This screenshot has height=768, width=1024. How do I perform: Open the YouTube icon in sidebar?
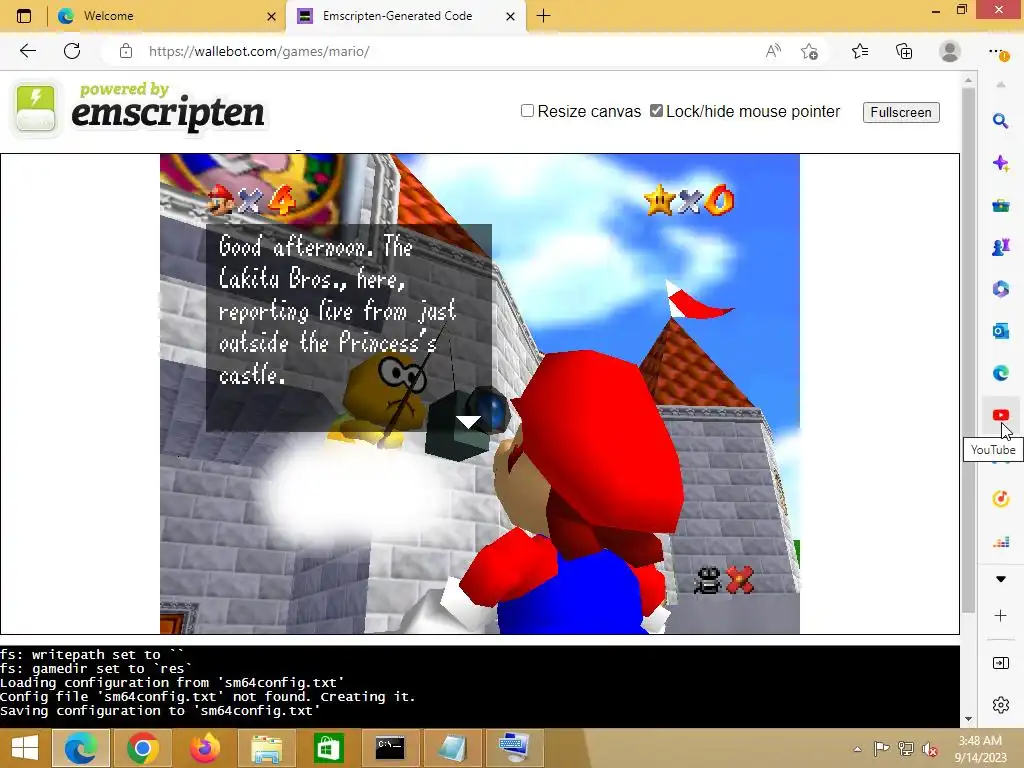coord(1000,415)
